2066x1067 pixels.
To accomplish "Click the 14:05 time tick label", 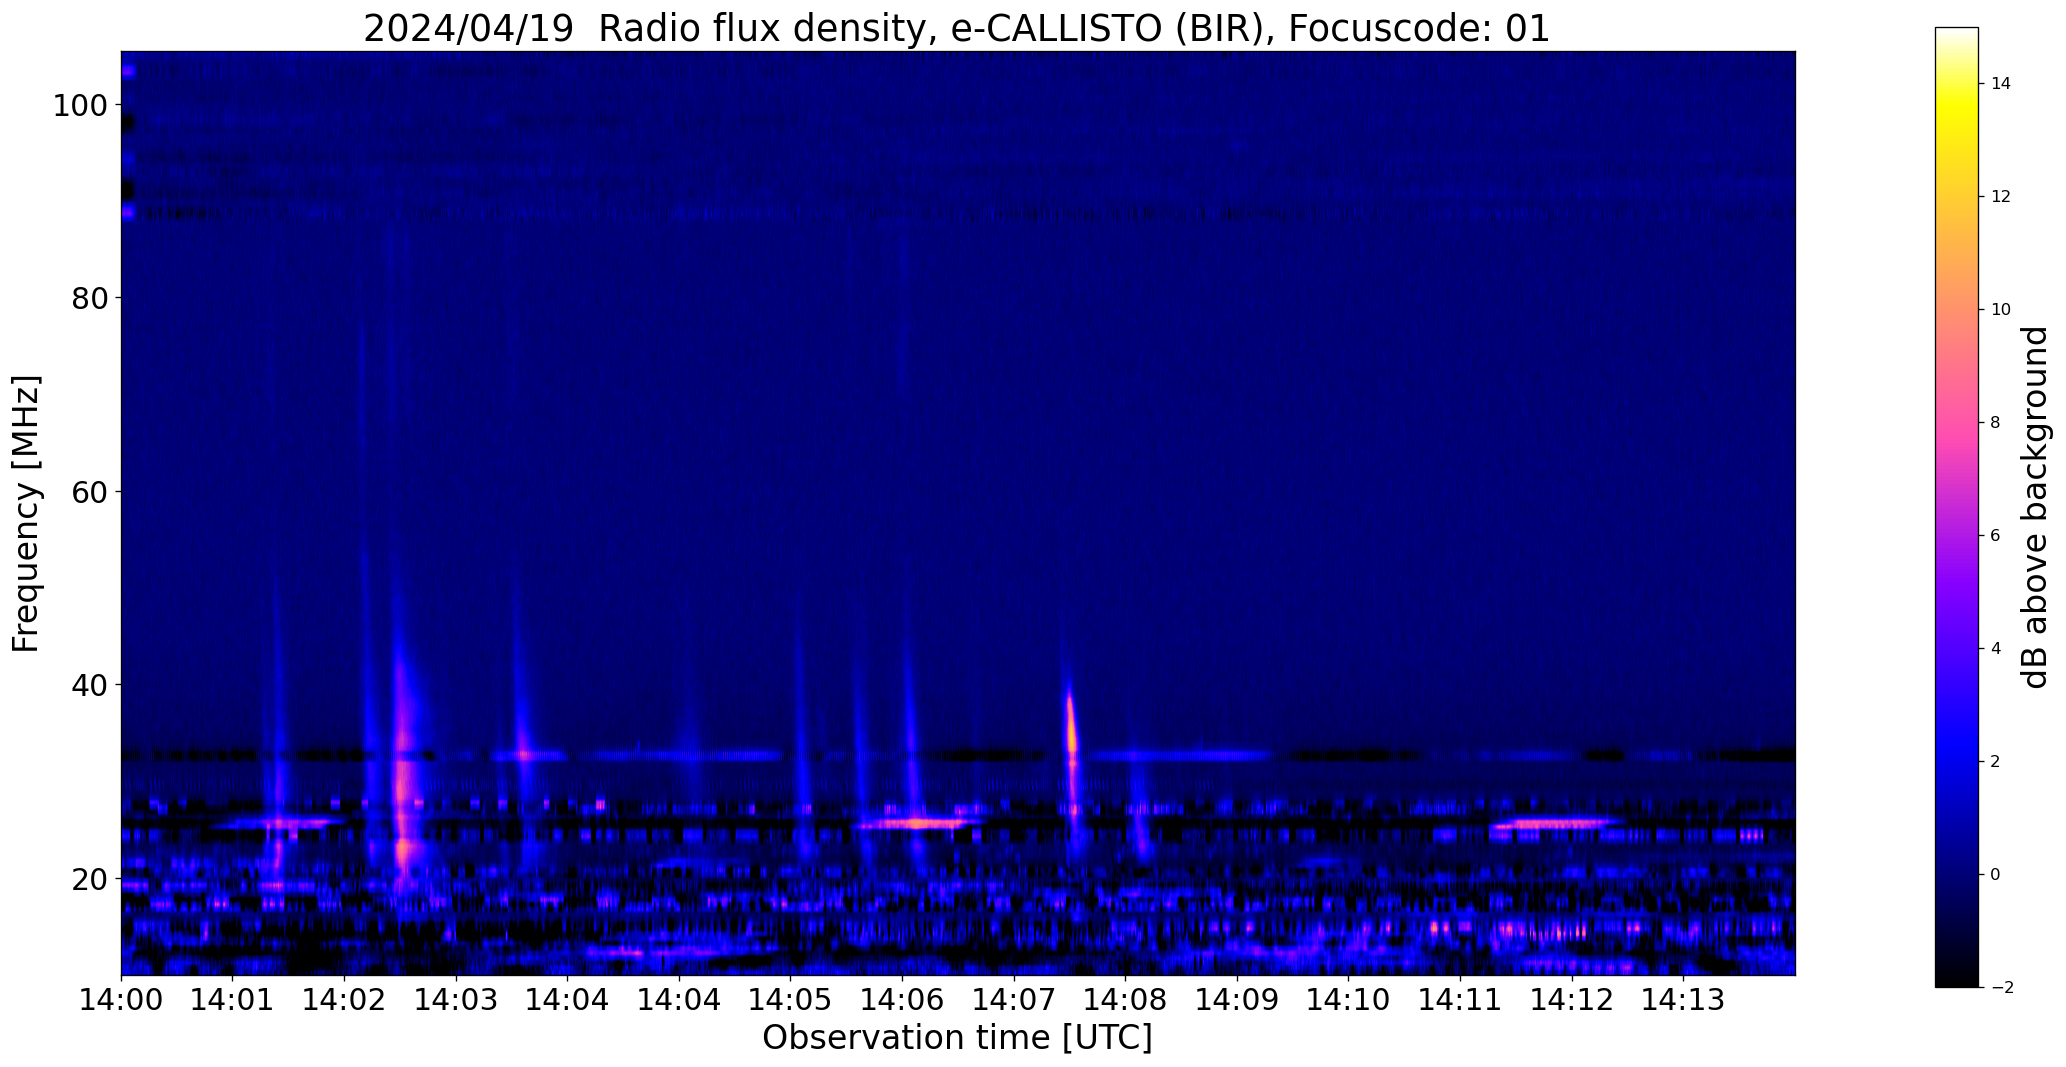I will (790, 999).
